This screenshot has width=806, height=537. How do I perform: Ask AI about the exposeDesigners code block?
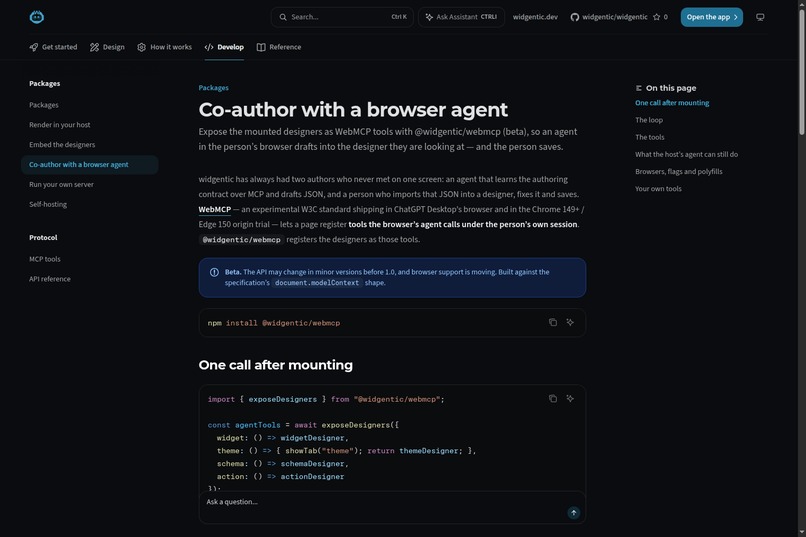pyautogui.click(x=570, y=398)
